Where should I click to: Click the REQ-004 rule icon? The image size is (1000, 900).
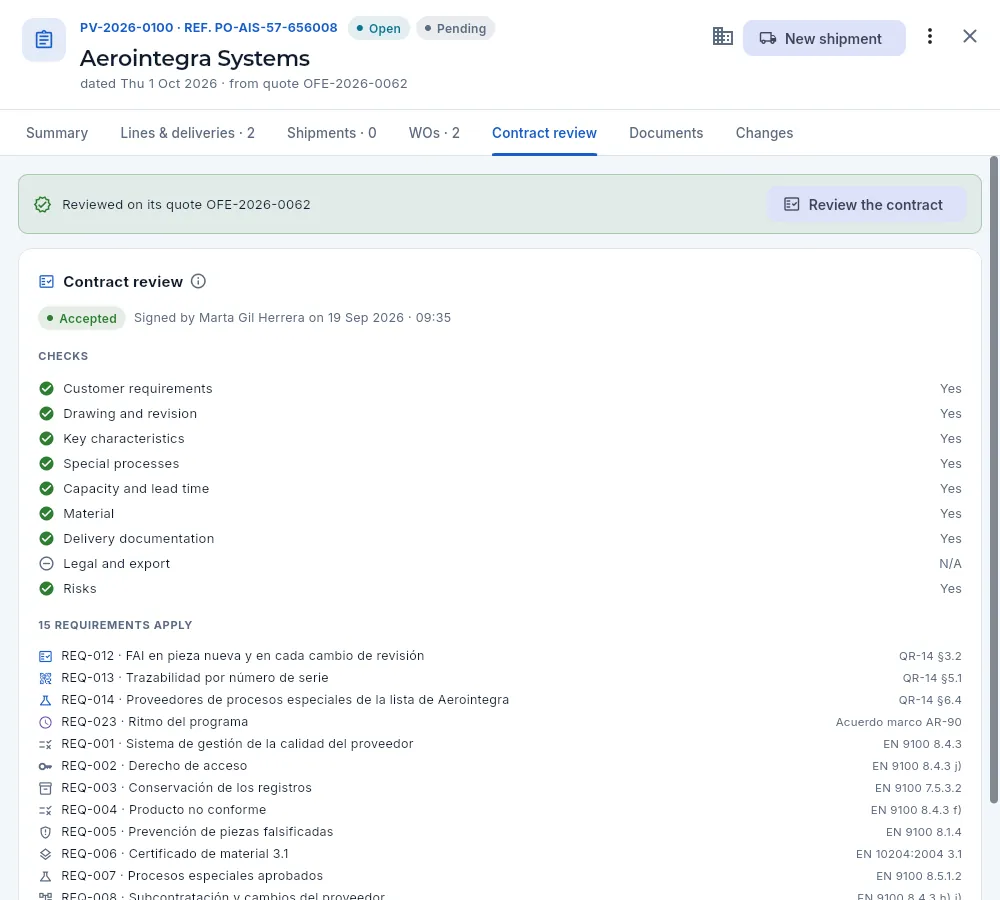tap(45, 810)
